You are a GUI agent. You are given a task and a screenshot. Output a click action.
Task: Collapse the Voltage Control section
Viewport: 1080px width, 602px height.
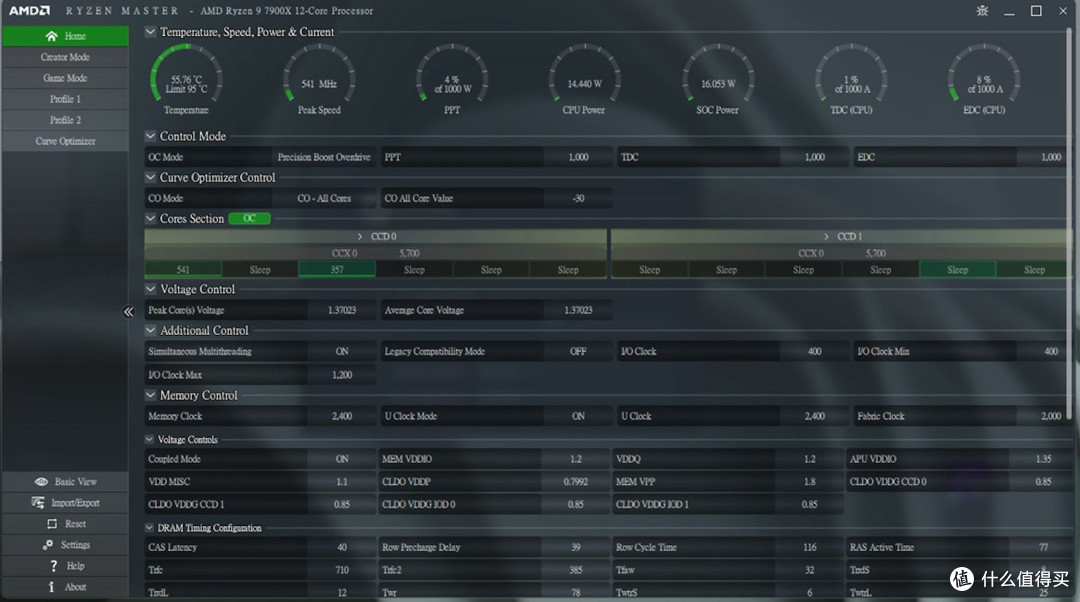pos(150,289)
